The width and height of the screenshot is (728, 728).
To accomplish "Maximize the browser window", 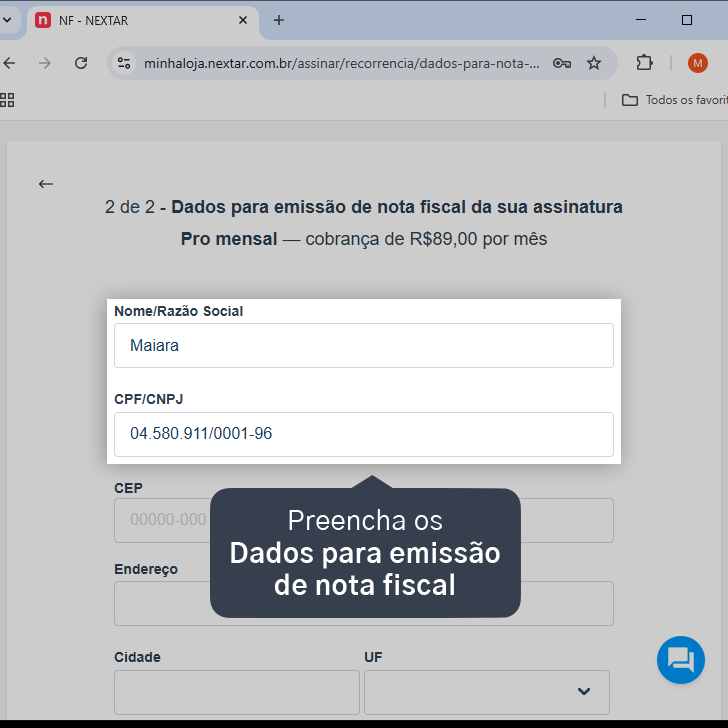I will (687, 20).
